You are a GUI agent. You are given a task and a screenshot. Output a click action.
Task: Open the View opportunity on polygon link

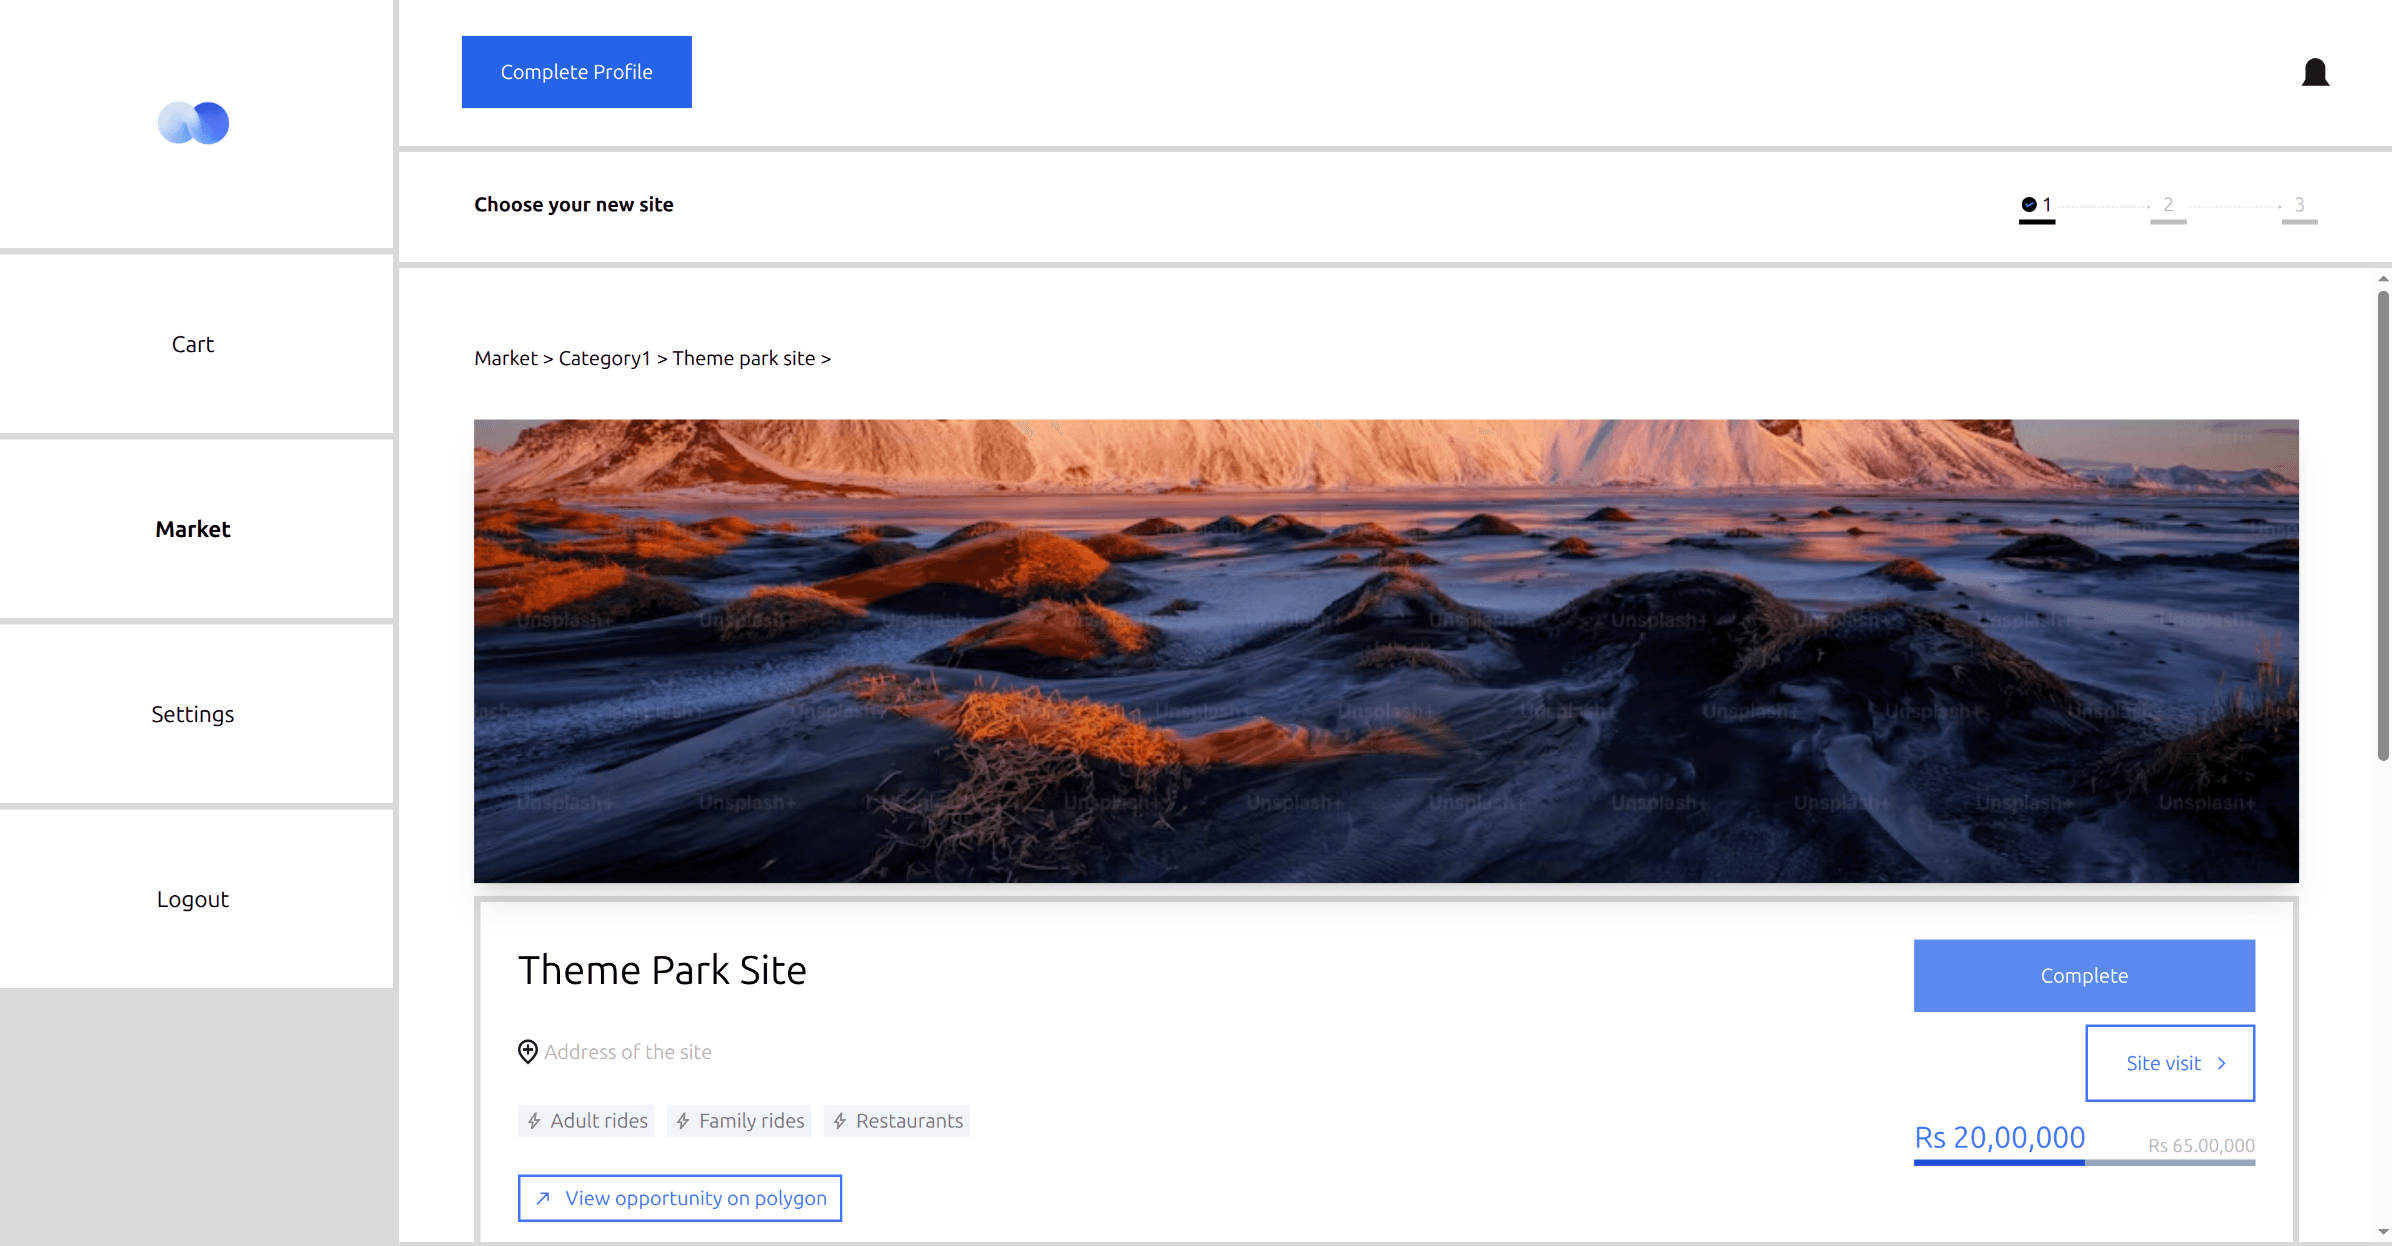pos(679,1197)
